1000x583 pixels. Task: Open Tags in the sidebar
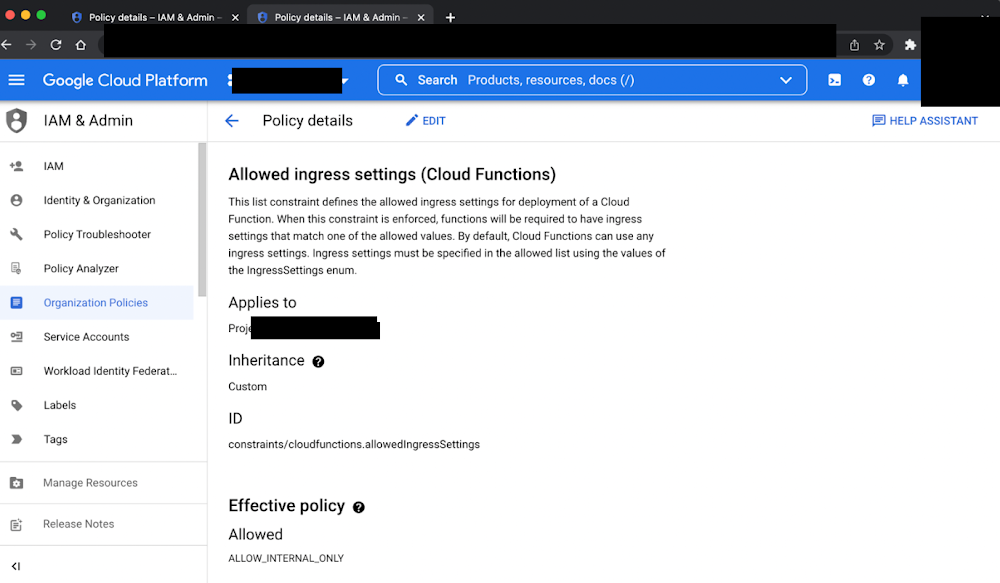[x=97, y=439]
